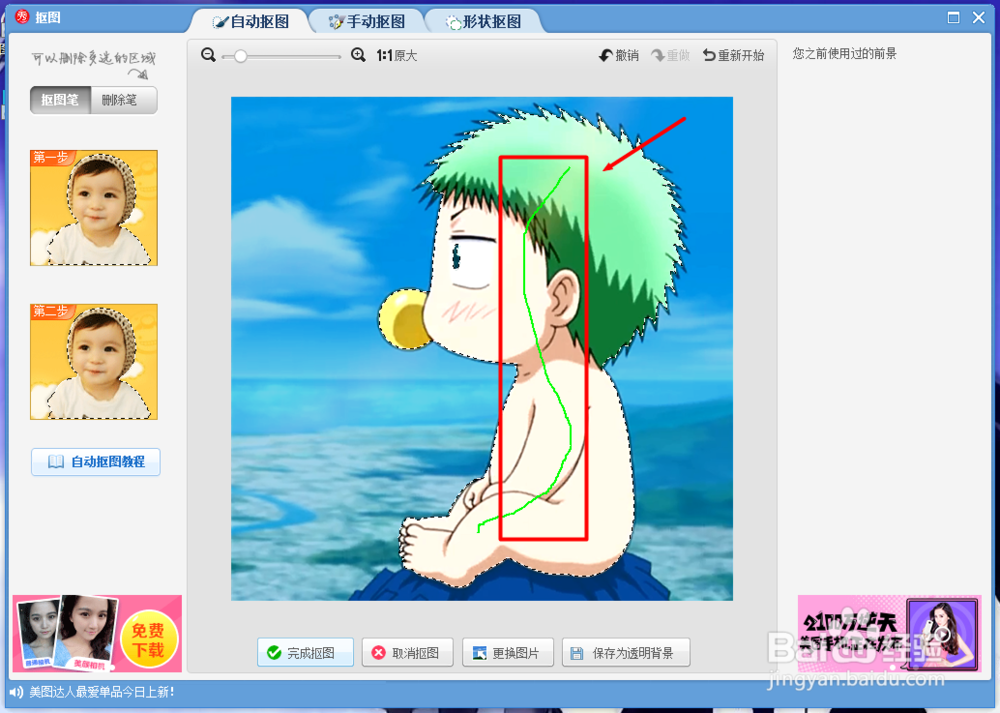This screenshot has height=713, width=1000.
Task: Click 保存为透明背景 save transparent button
Action: 626,652
